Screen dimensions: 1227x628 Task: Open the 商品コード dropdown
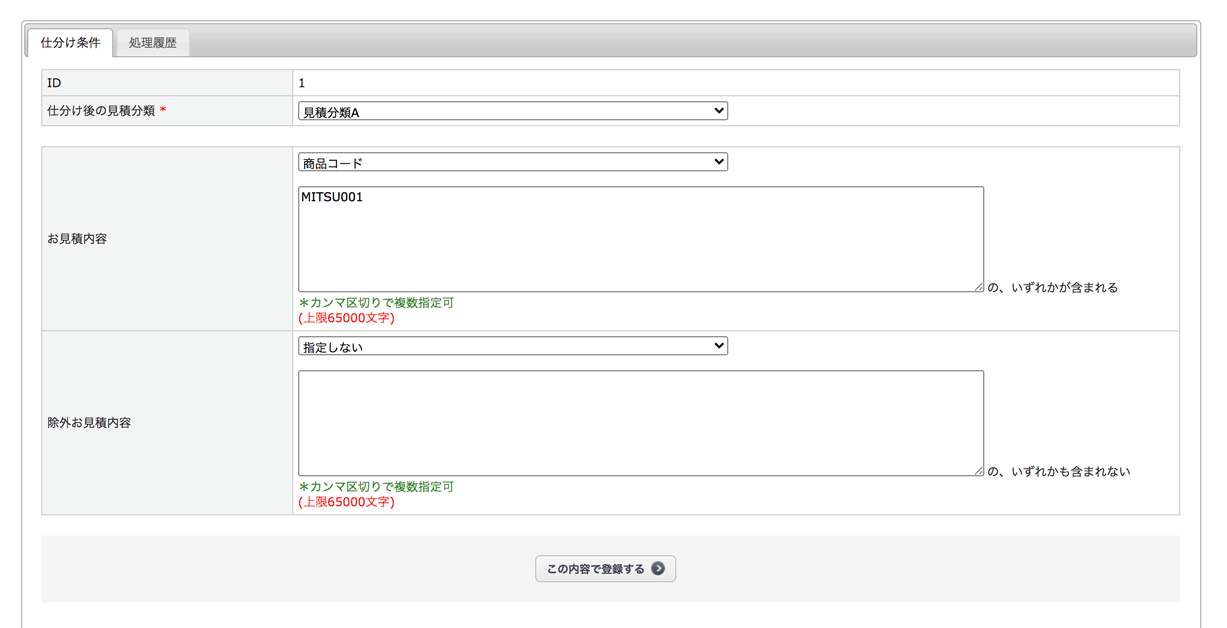point(512,162)
